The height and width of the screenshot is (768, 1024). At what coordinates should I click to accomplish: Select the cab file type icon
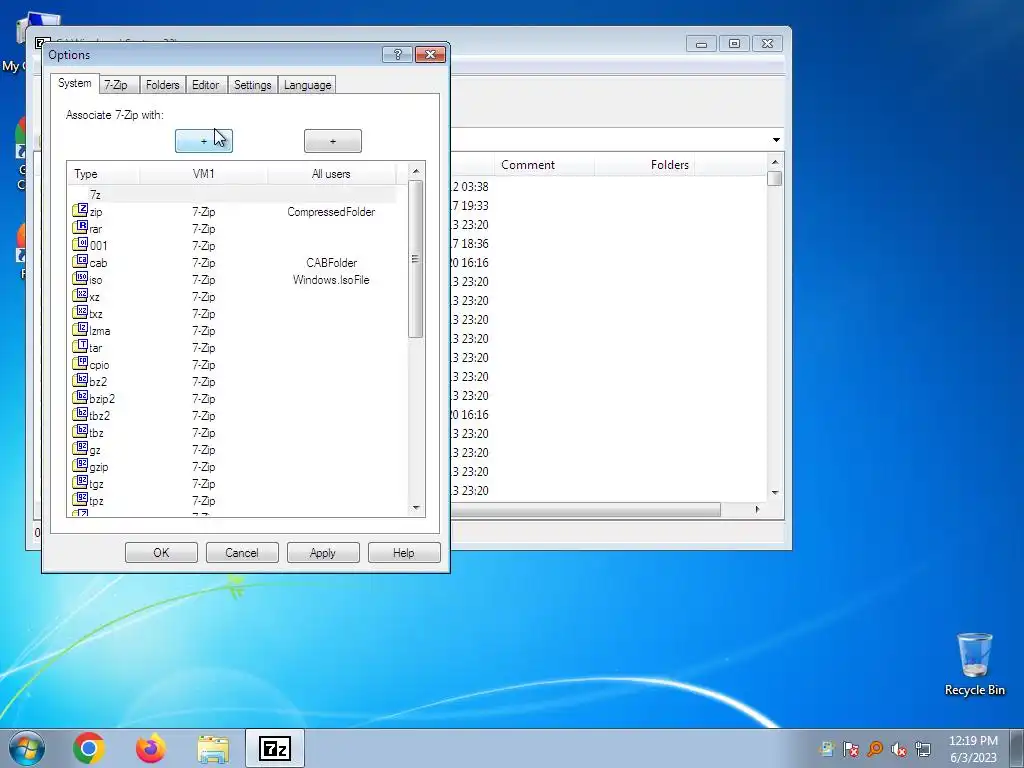point(80,261)
